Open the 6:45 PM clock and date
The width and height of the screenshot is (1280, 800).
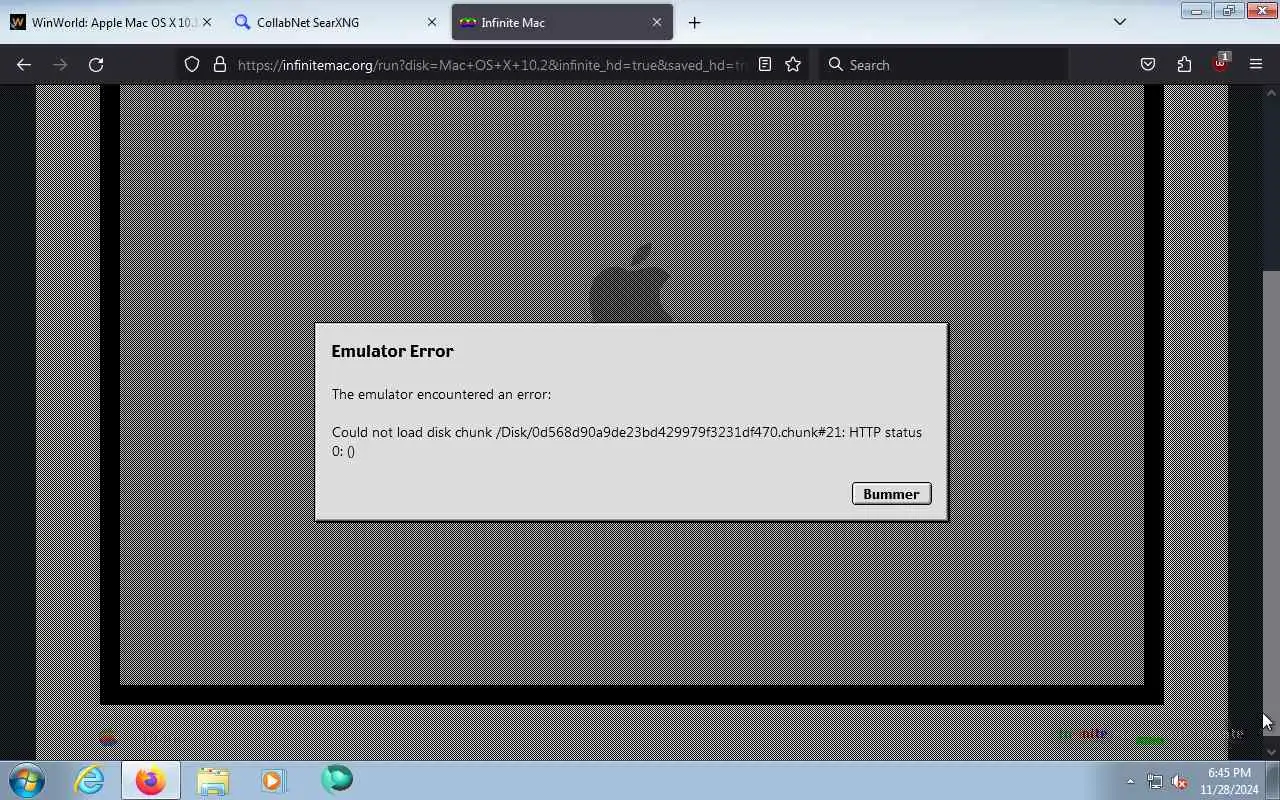1229,781
